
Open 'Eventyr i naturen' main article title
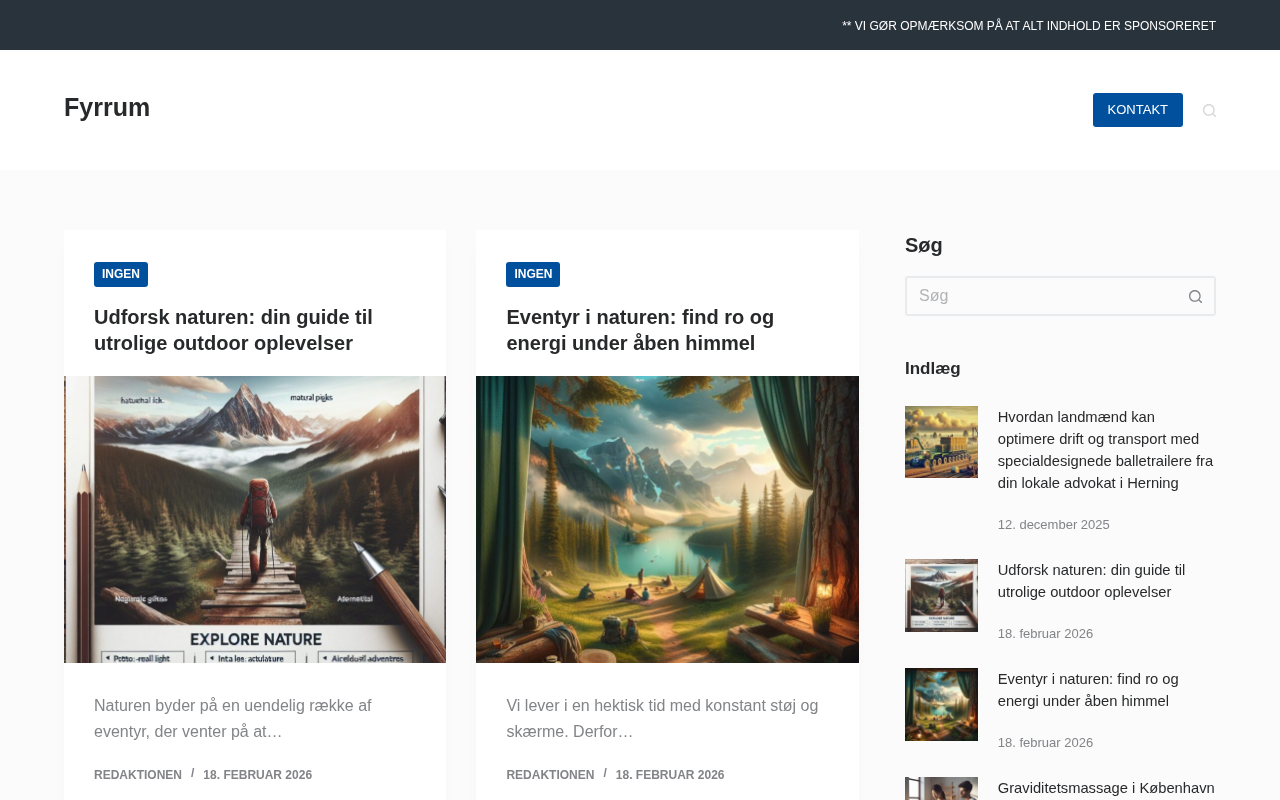click(640, 330)
